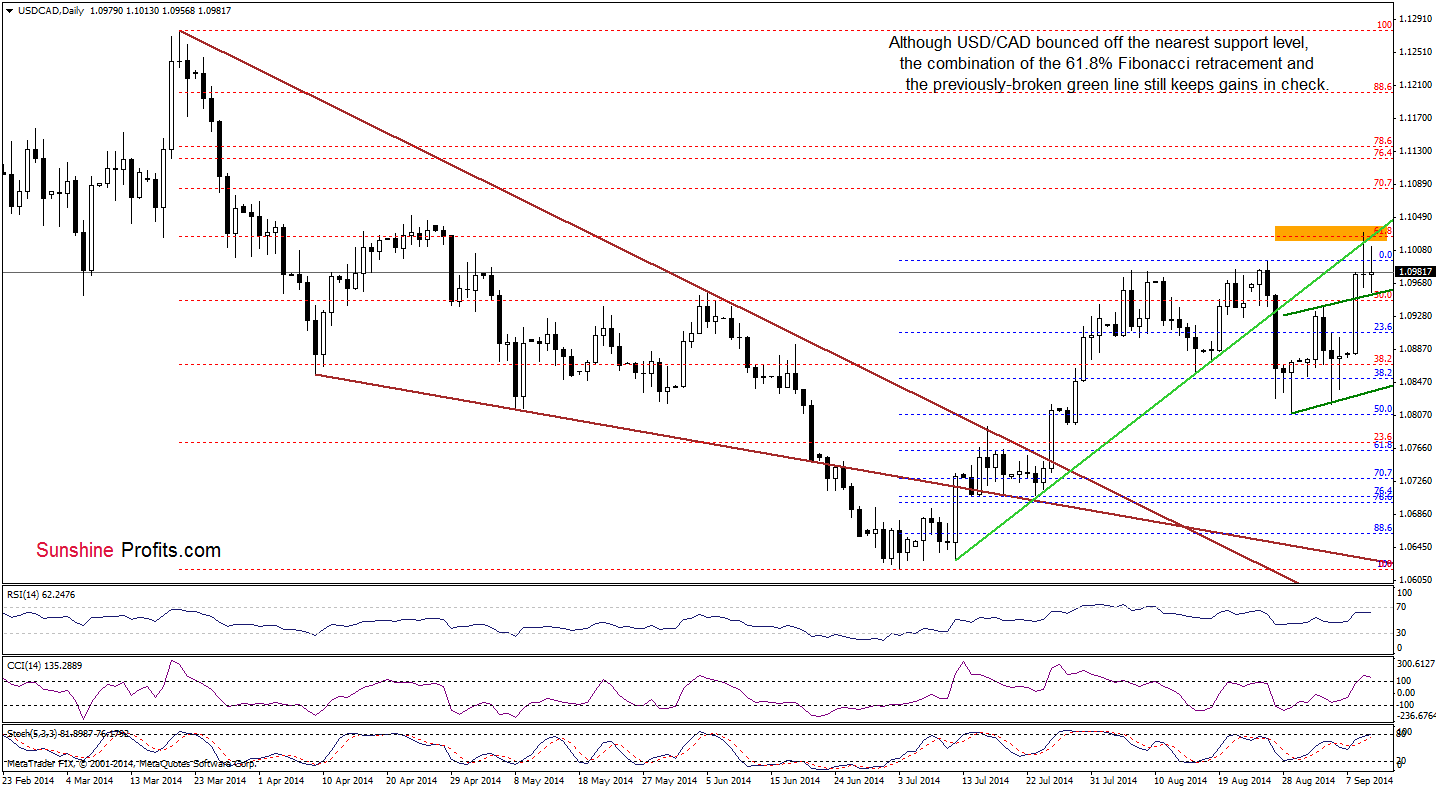Click the blue 50.0 Fibonacci level label
This screenshot has height=789, width=1436.
(1383, 409)
